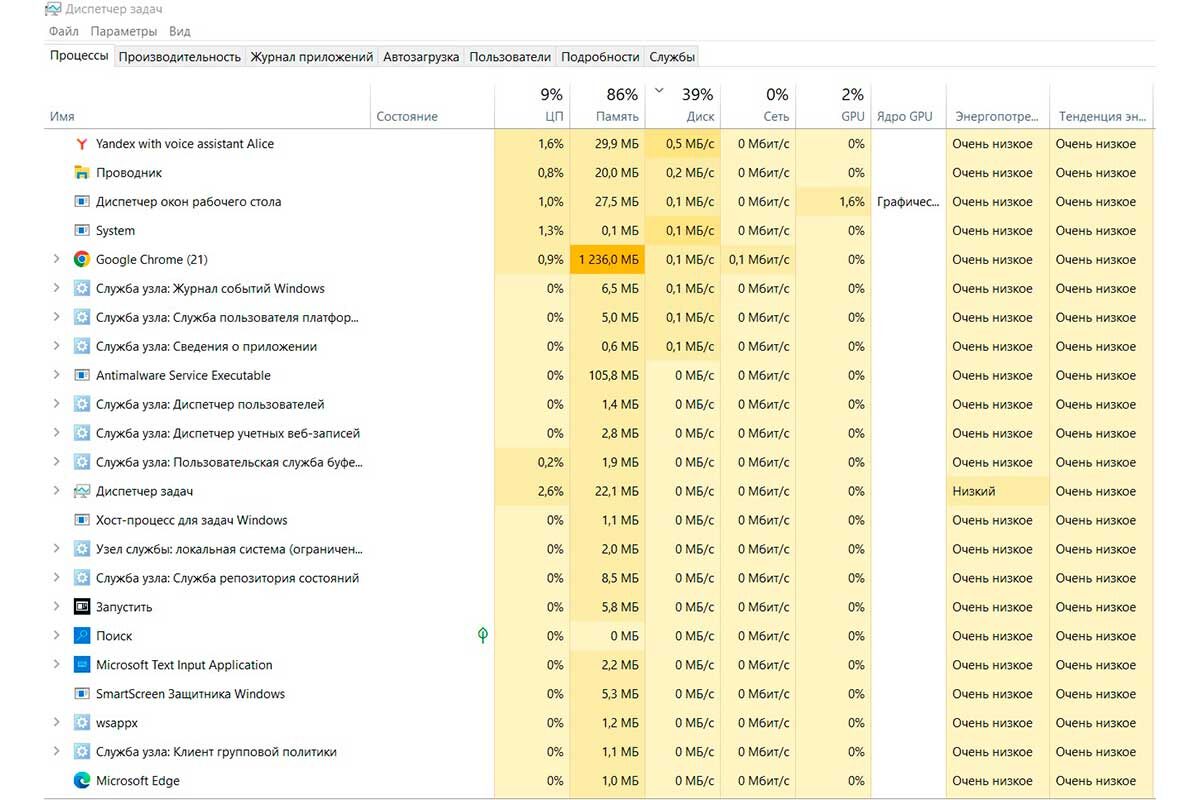Select the Microsoft Text Input Application icon

(81, 664)
